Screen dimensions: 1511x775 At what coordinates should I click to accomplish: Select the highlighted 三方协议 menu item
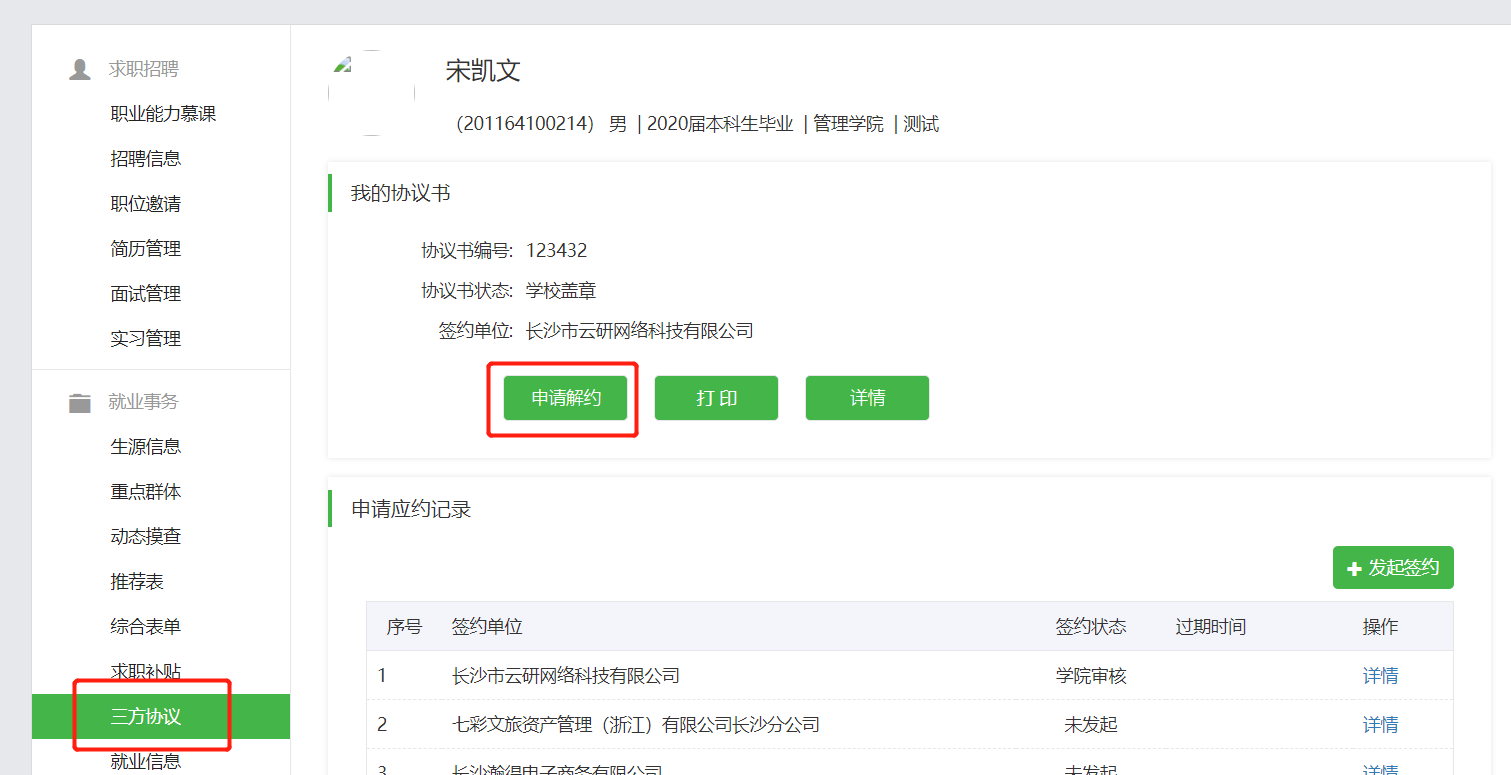[x=145, y=716]
